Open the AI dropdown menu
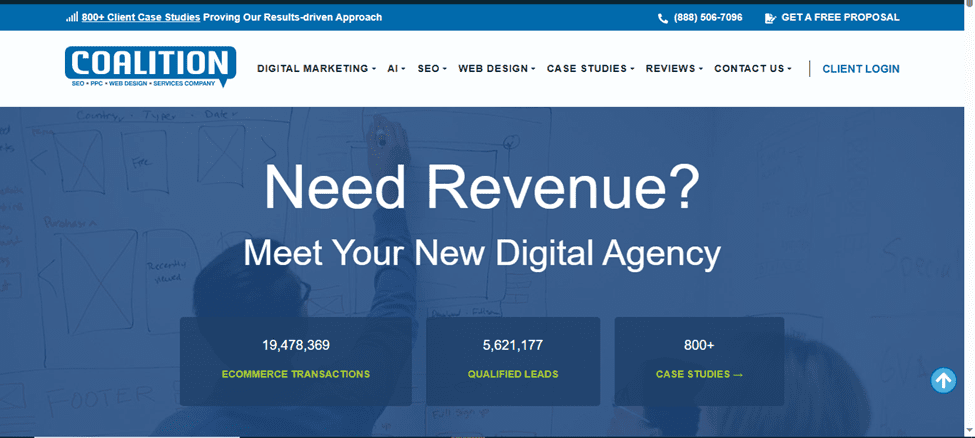Image resolution: width=975 pixels, height=438 pixels. 397,69
